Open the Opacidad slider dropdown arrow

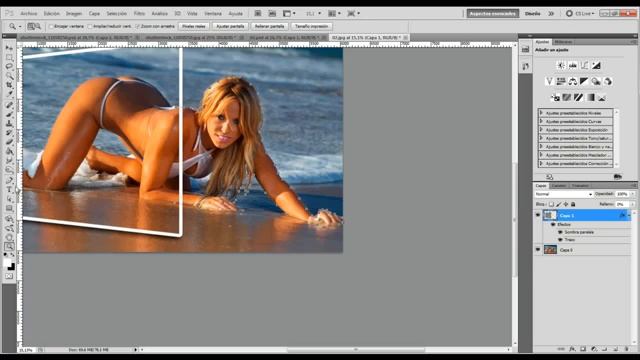pyautogui.click(x=632, y=194)
